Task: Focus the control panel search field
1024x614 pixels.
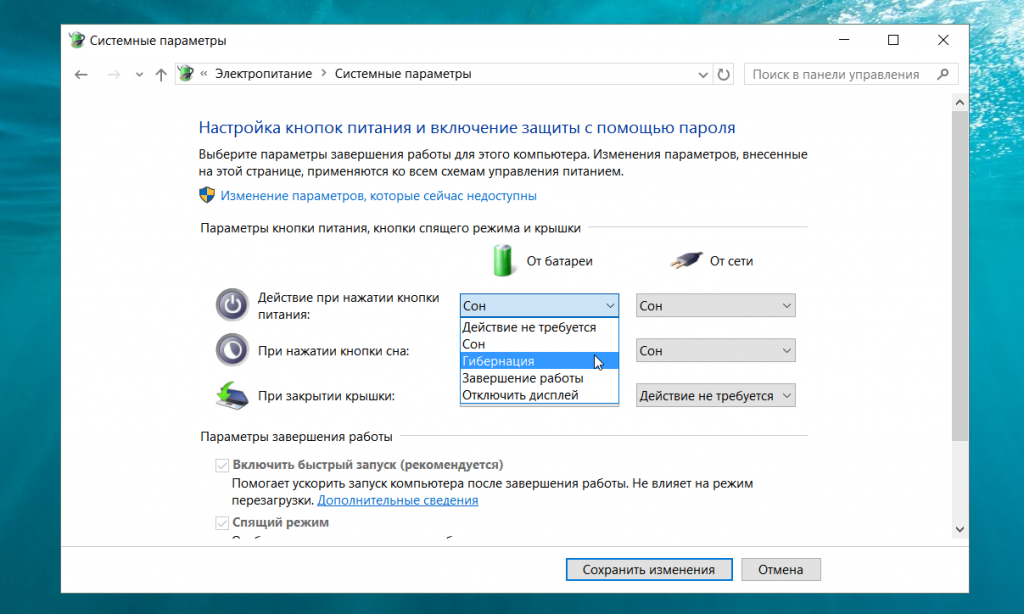Action: tap(850, 74)
